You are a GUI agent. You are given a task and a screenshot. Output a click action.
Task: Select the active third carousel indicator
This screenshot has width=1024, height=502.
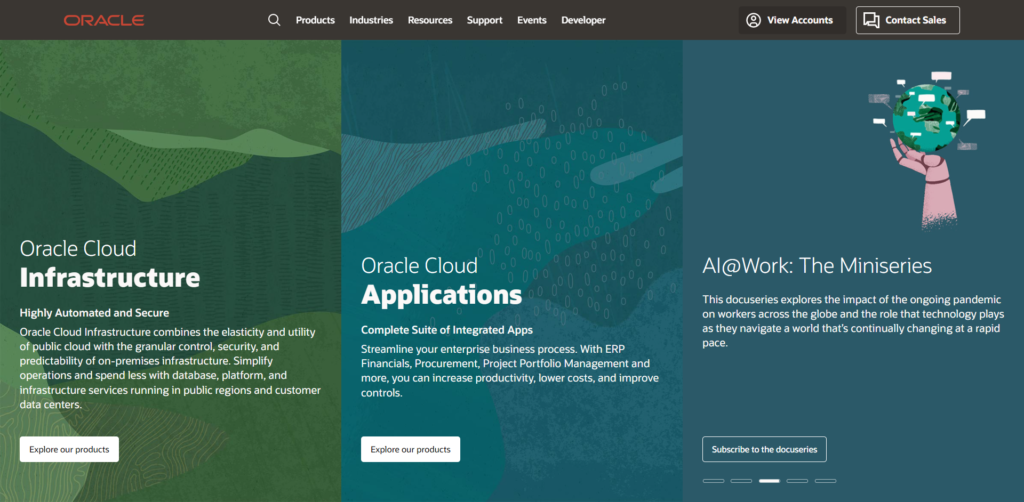pos(769,481)
